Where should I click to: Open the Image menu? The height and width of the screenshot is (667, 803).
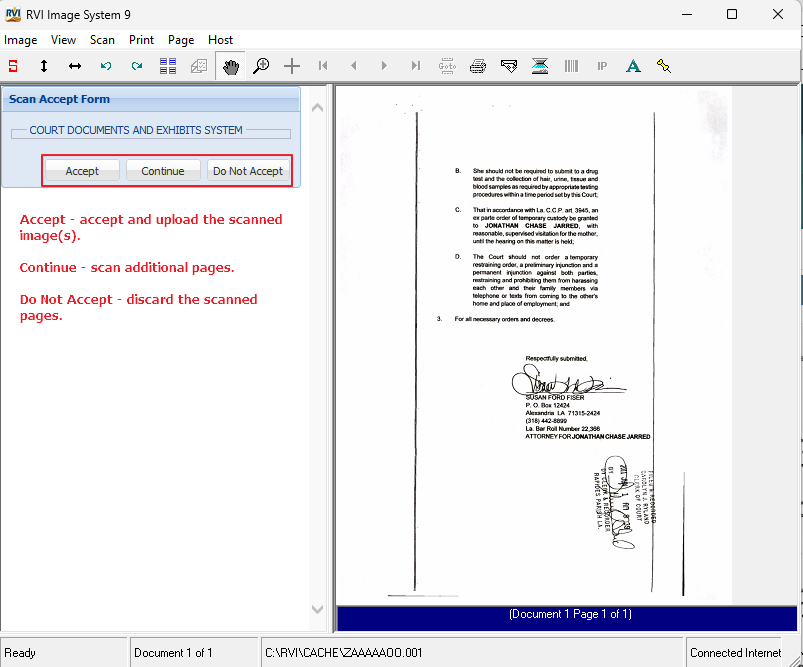(x=20, y=40)
